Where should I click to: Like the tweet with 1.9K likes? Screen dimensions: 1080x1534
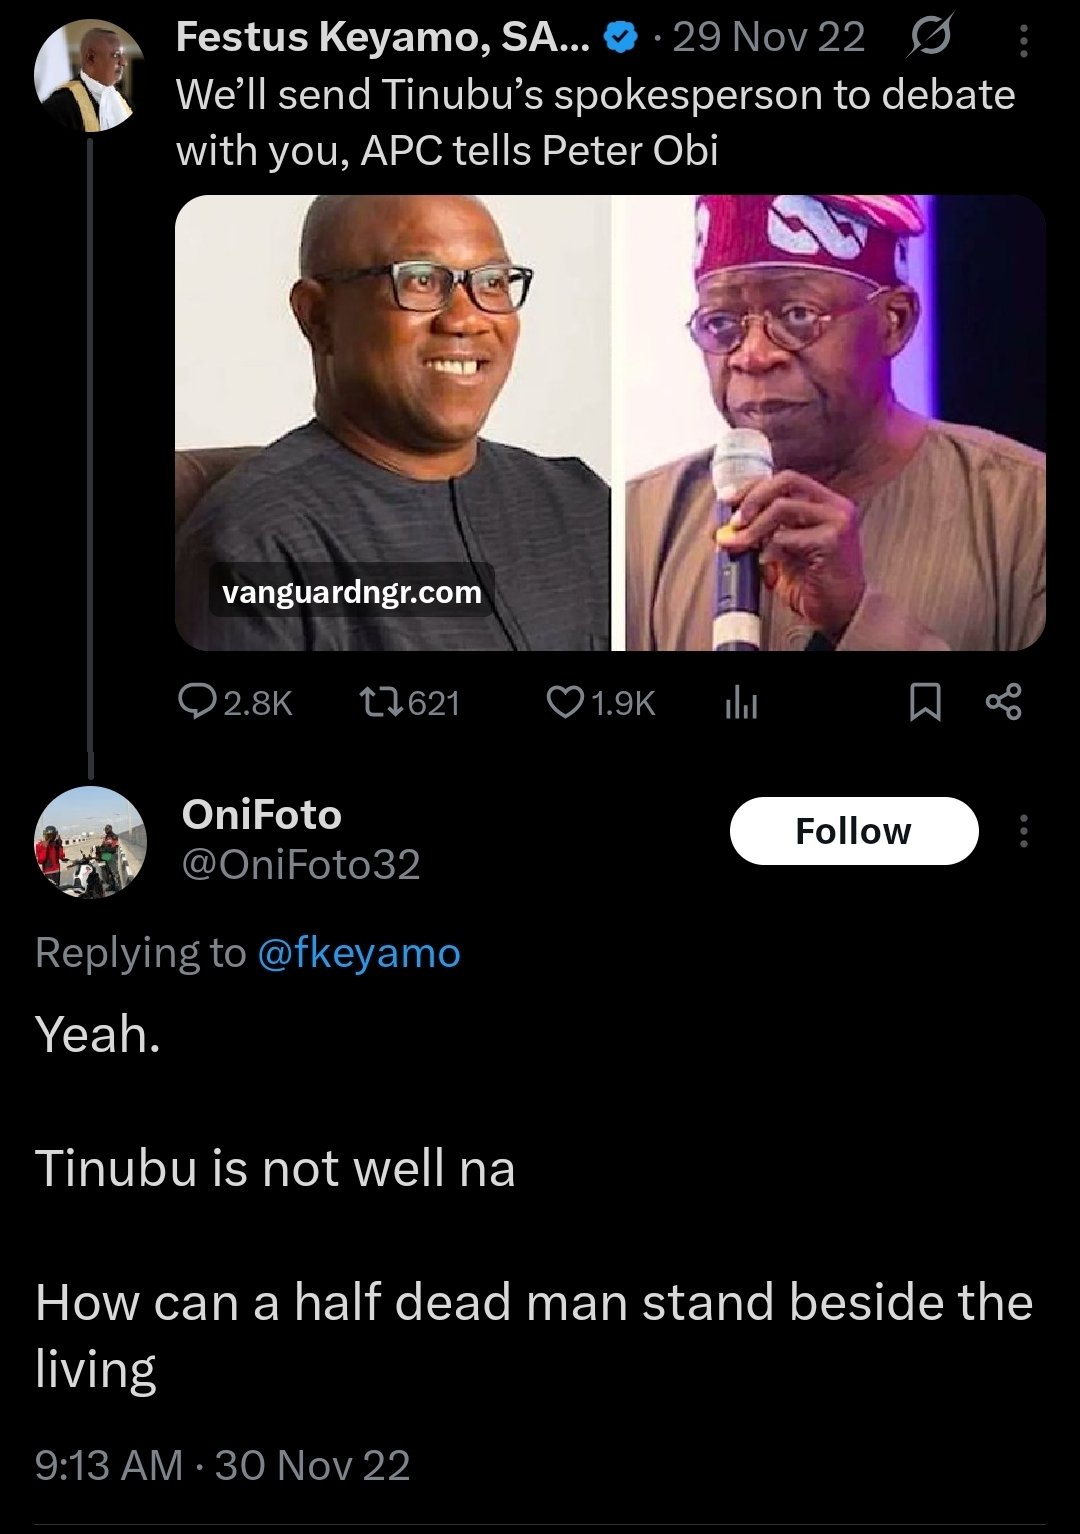tap(566, 703)
